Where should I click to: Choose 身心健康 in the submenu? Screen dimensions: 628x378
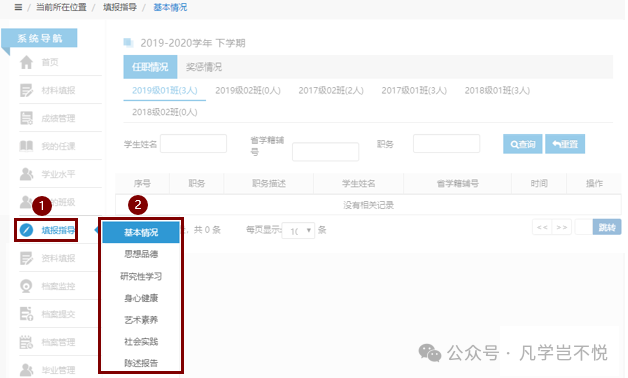[141, 298]
